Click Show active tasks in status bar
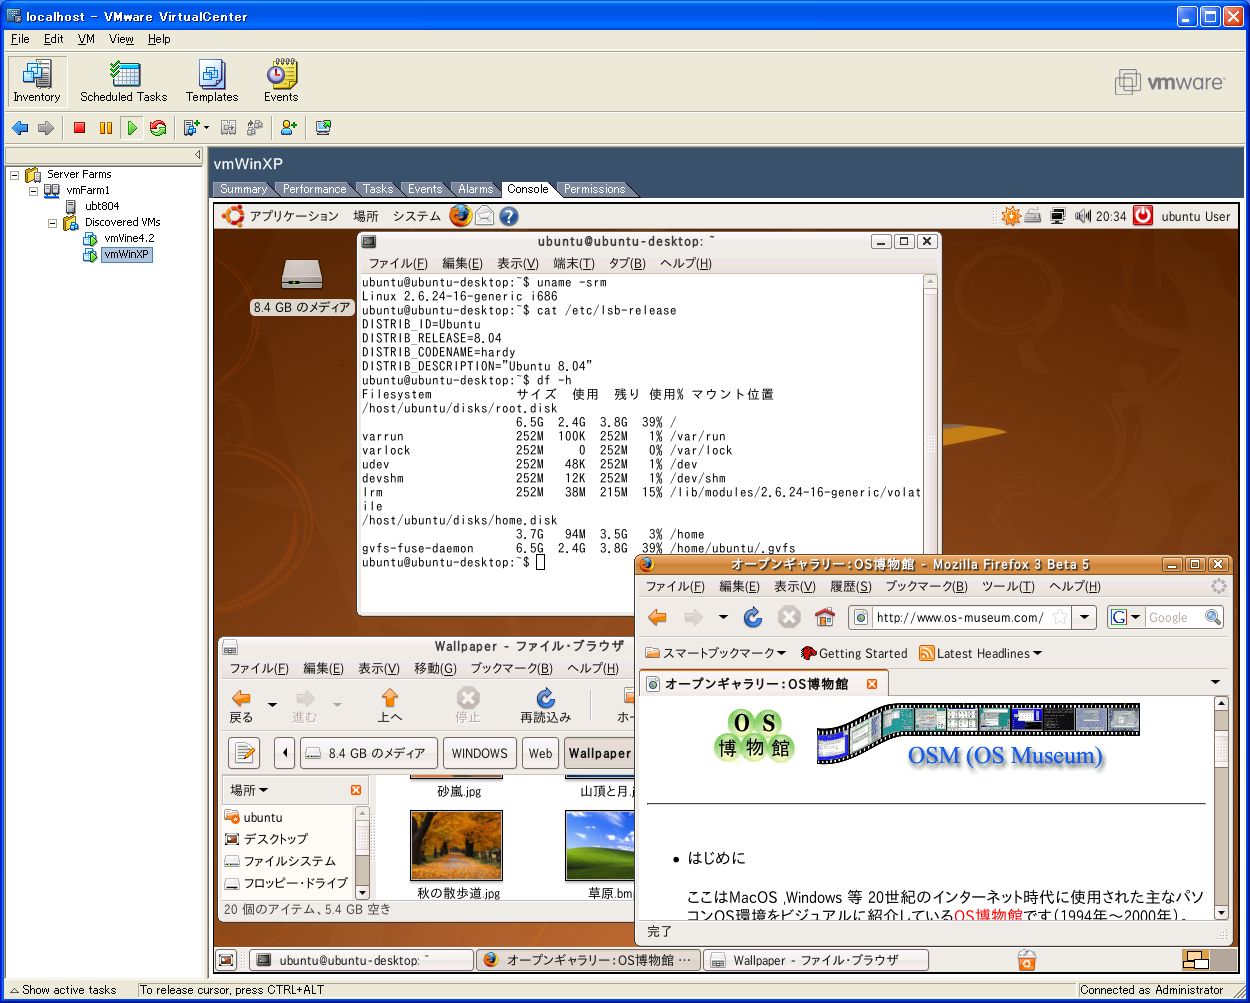The image size is (1250, 1003). (x=62, y=990)
